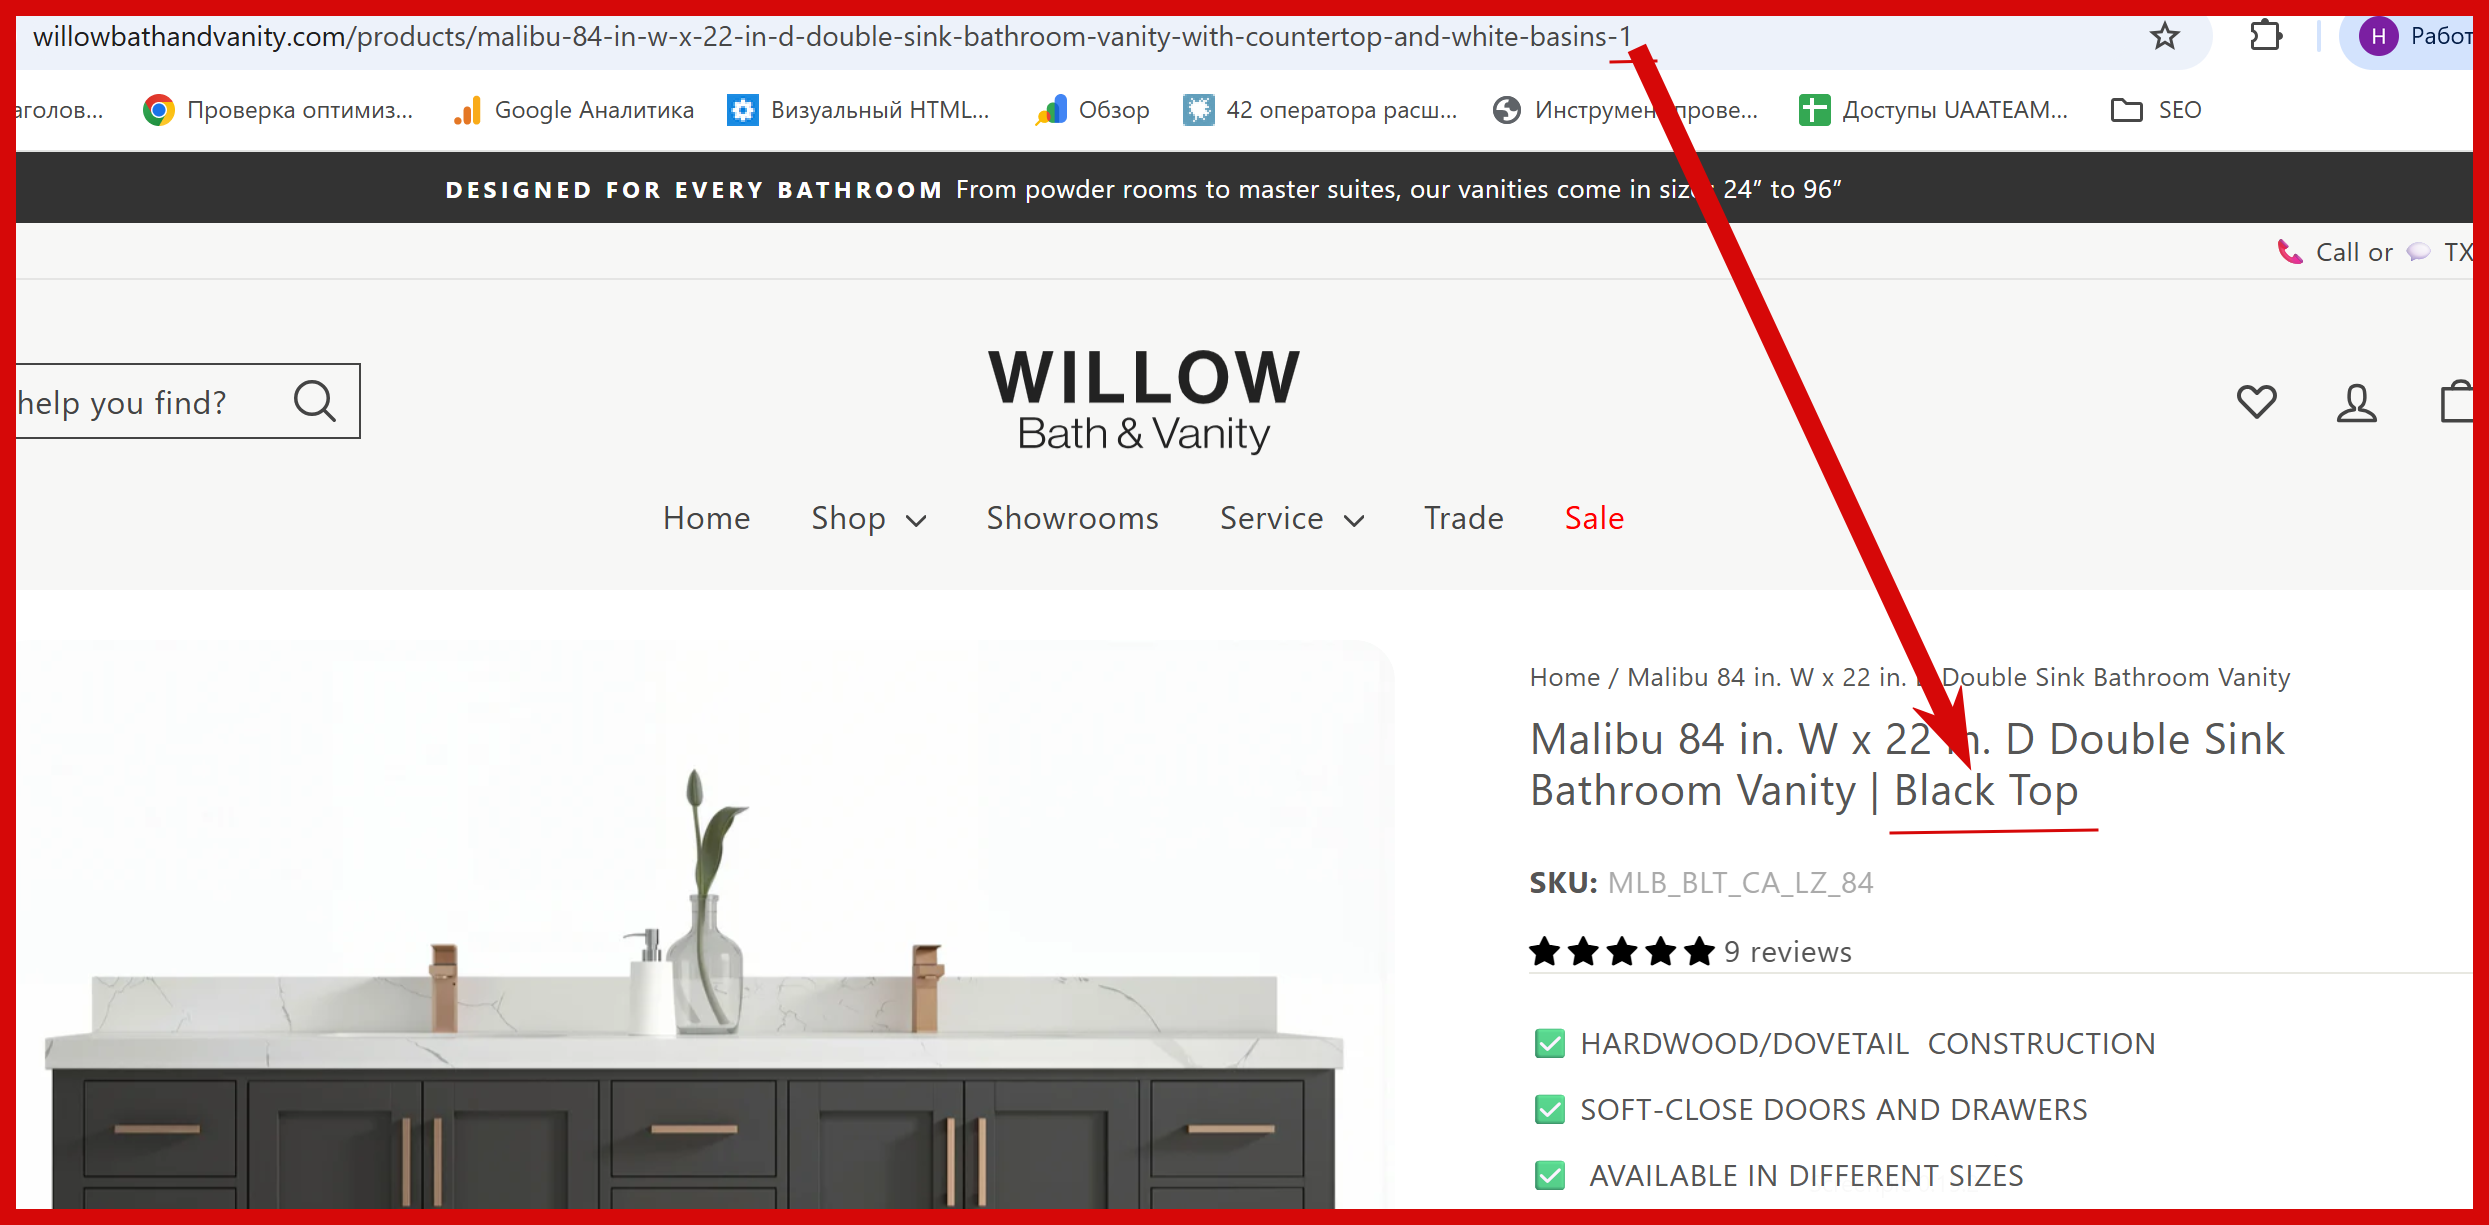The width and height of the screenshot is (2489, 1225).
Task: Open the shopping bag cart icon
Action: (x=2458, y=401)
